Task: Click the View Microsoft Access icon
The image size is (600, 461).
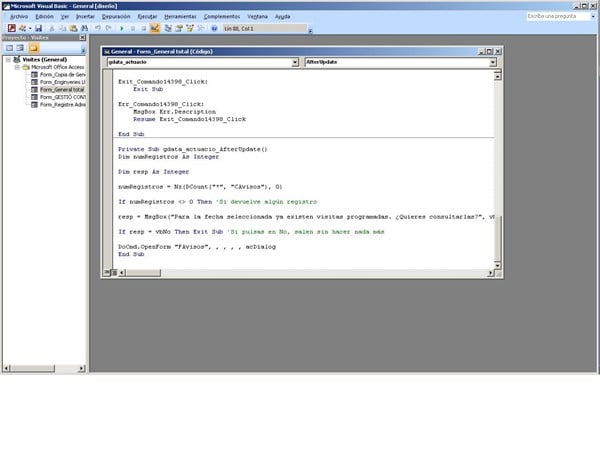Action: 9,28
